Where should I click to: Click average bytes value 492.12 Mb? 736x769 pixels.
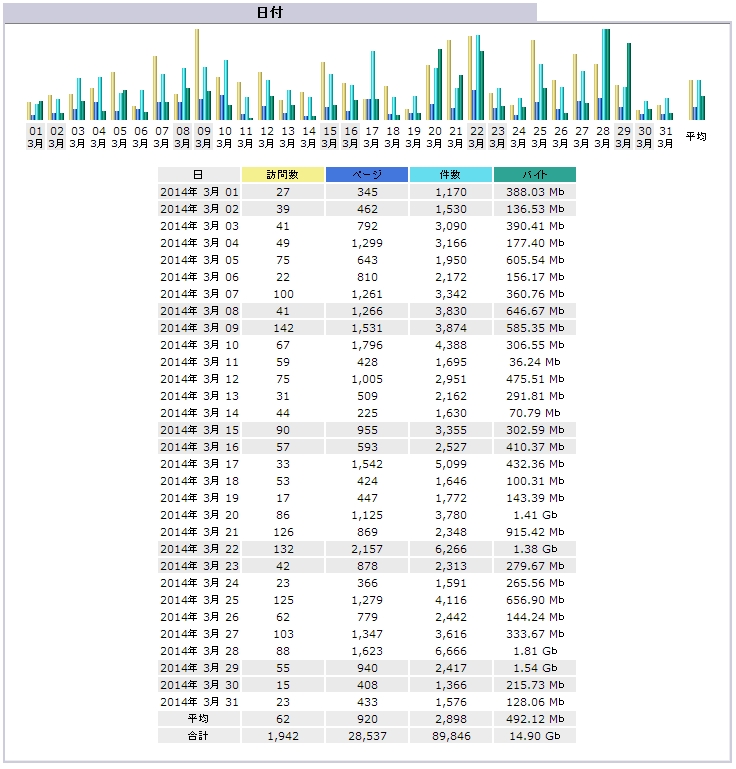tap(535, 719)
